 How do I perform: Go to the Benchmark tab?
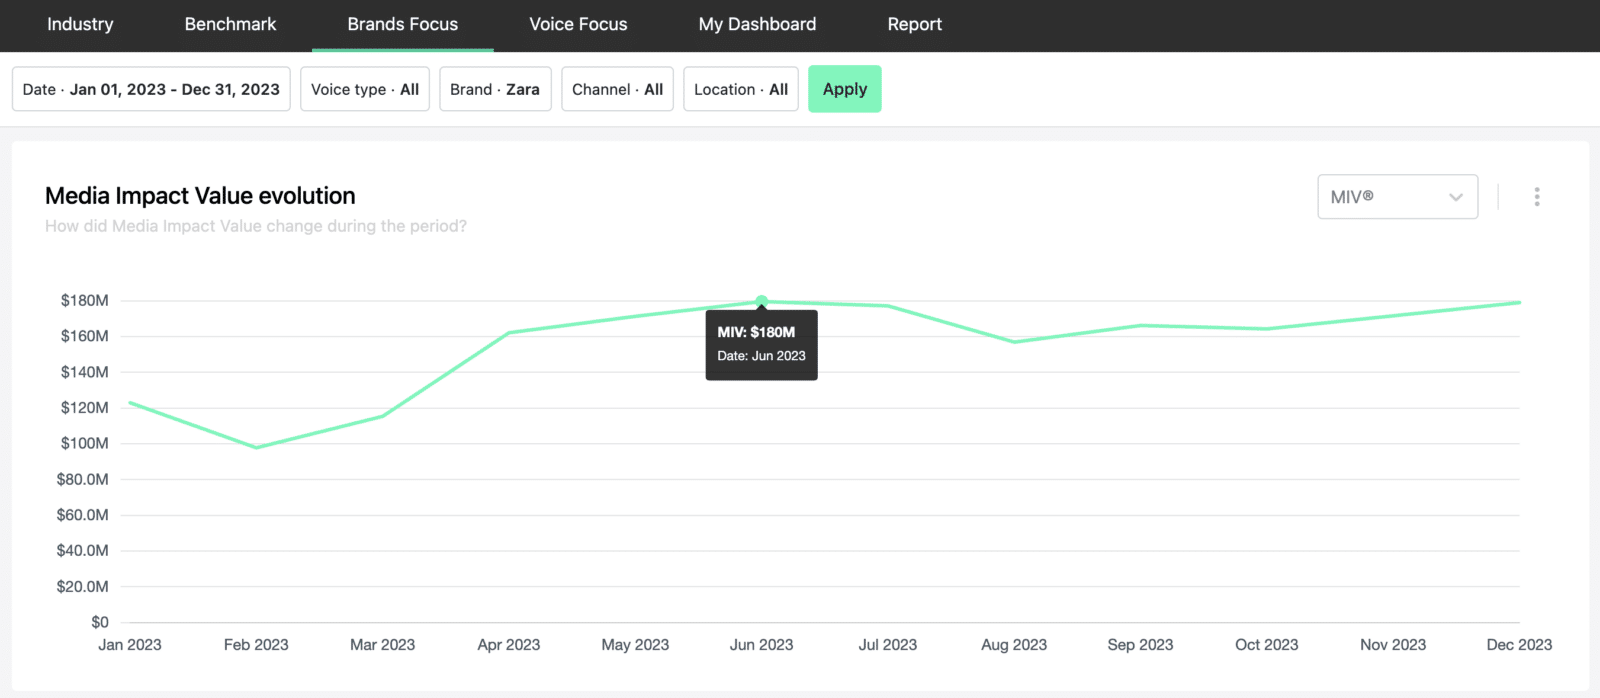[x=230, y=24]
